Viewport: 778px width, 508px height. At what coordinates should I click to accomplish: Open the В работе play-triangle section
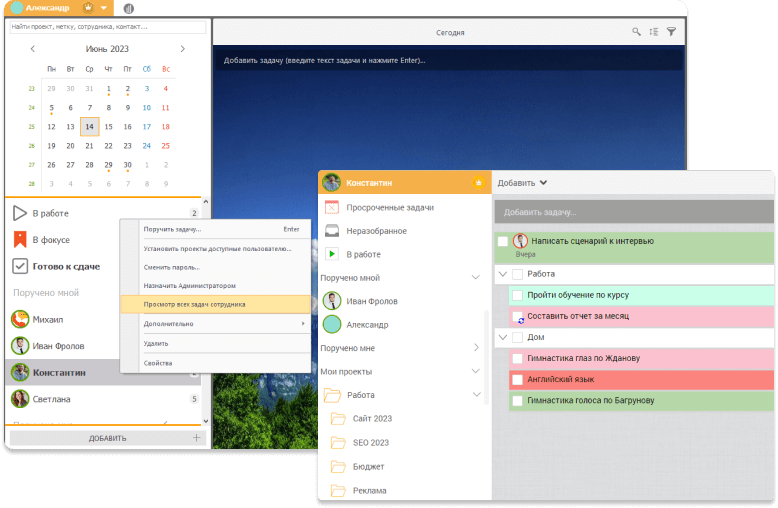tap(20, 213)
